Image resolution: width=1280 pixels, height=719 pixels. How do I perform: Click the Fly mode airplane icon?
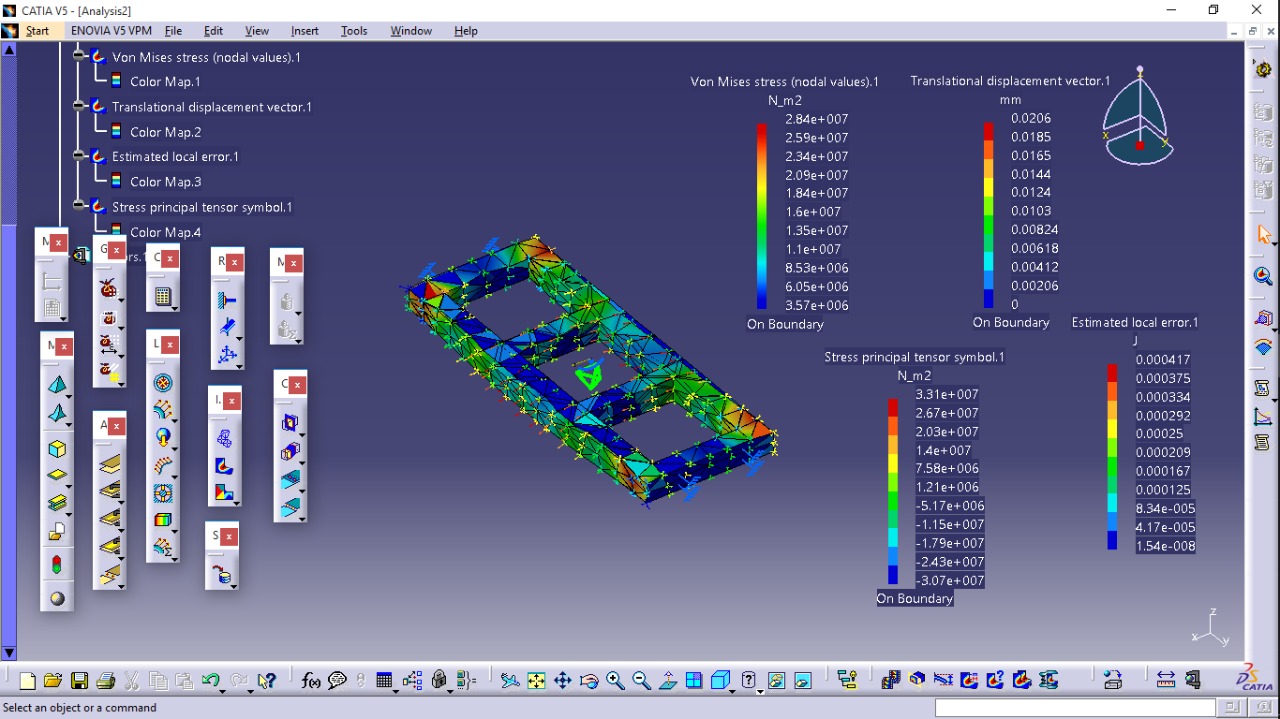(510, 681)
